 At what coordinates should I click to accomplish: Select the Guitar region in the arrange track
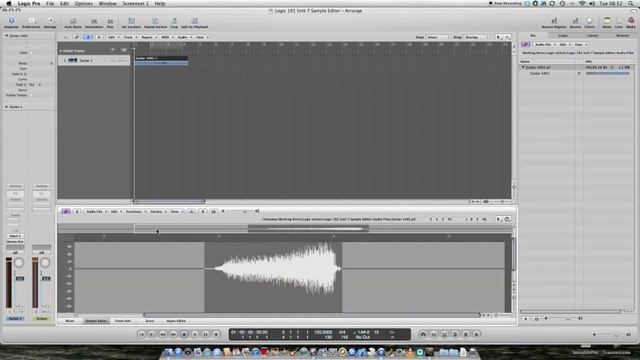point(161,61)
